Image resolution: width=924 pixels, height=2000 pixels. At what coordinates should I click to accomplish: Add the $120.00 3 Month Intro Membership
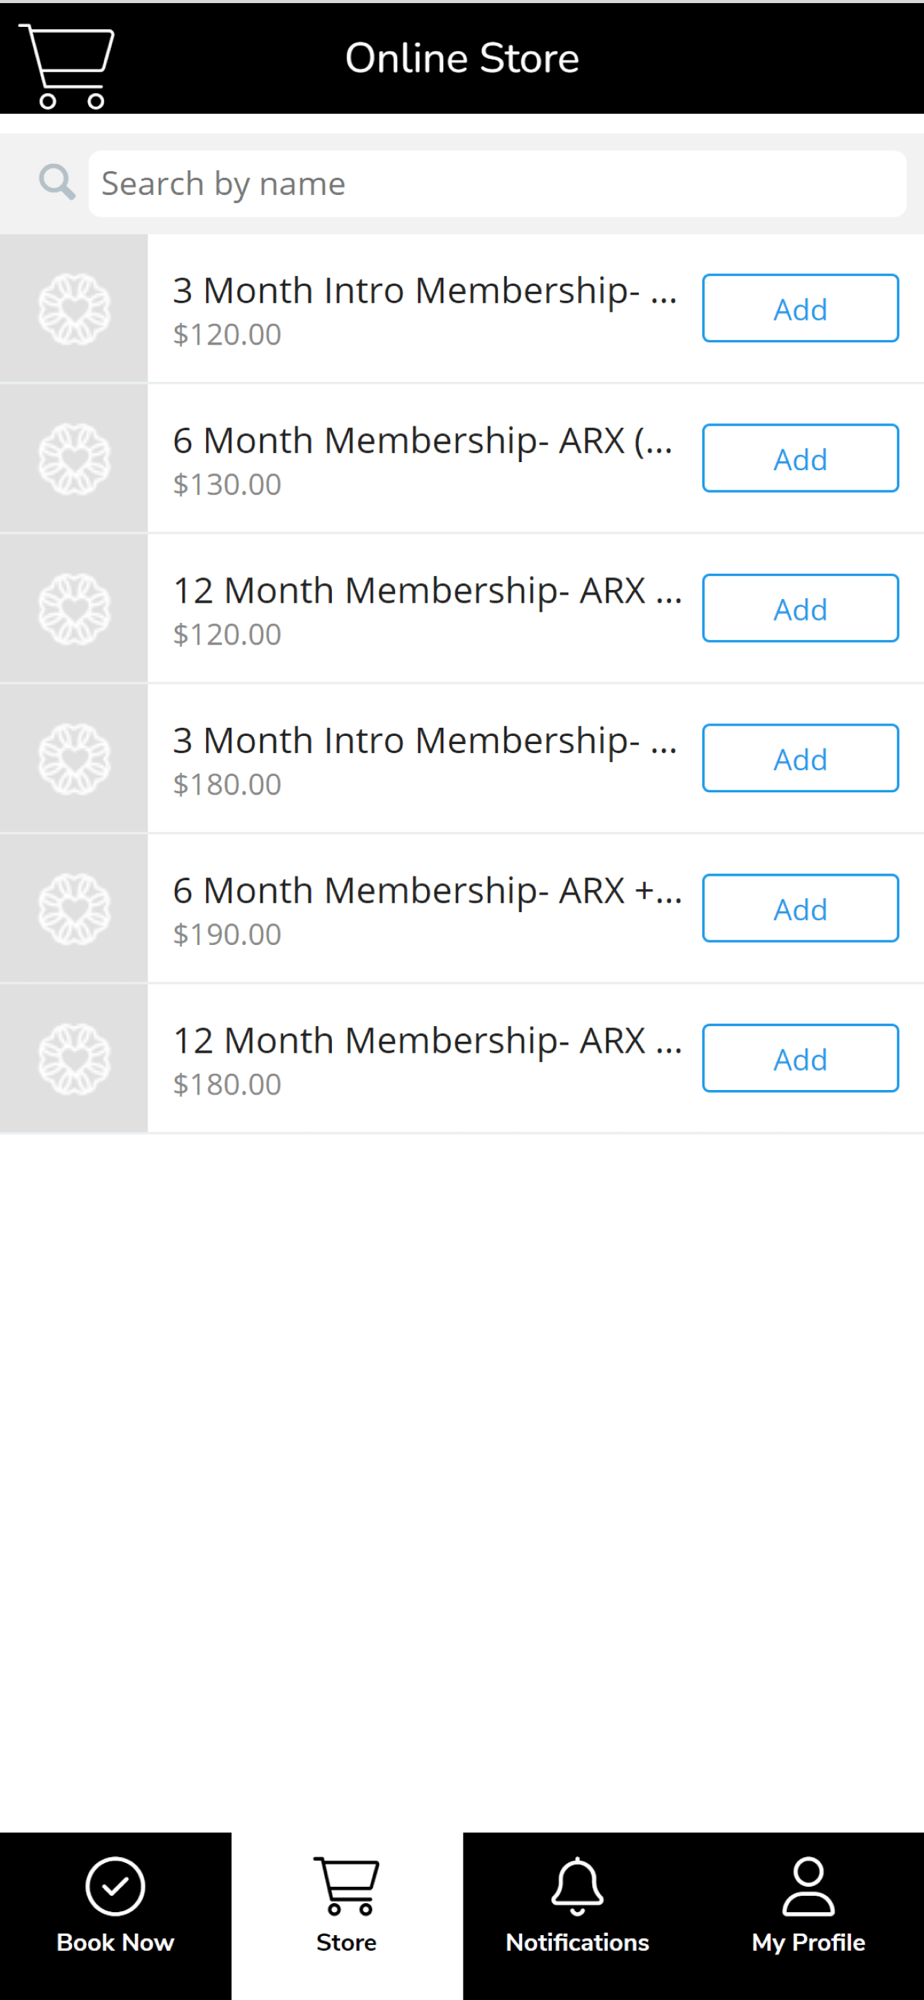pyautogui.click(x=800, y=309)
